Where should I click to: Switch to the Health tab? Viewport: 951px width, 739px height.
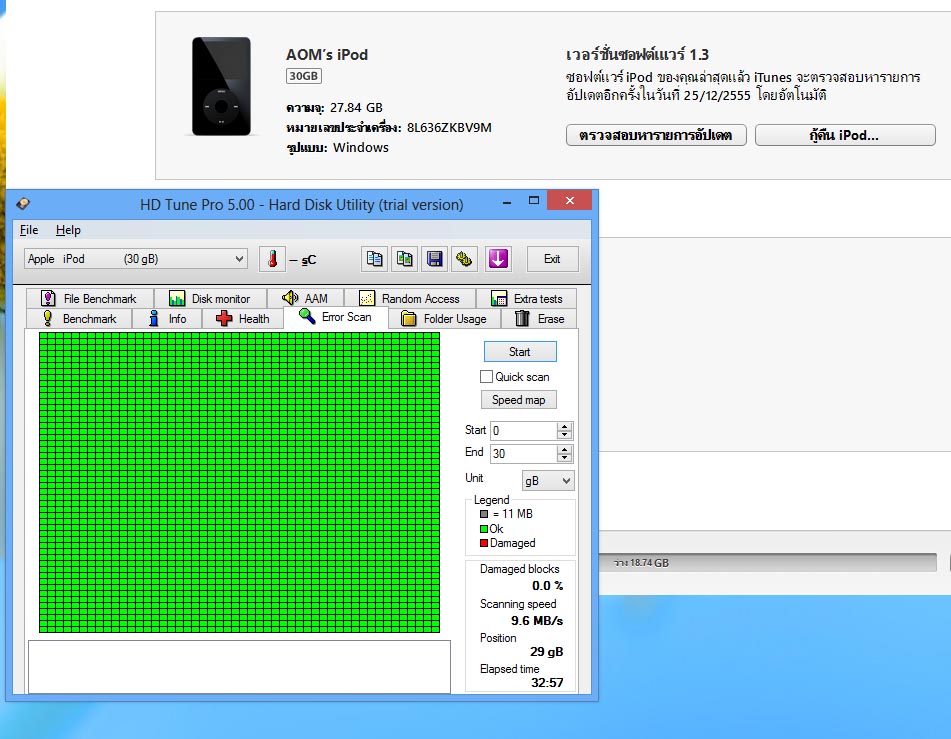pos(243,319)
